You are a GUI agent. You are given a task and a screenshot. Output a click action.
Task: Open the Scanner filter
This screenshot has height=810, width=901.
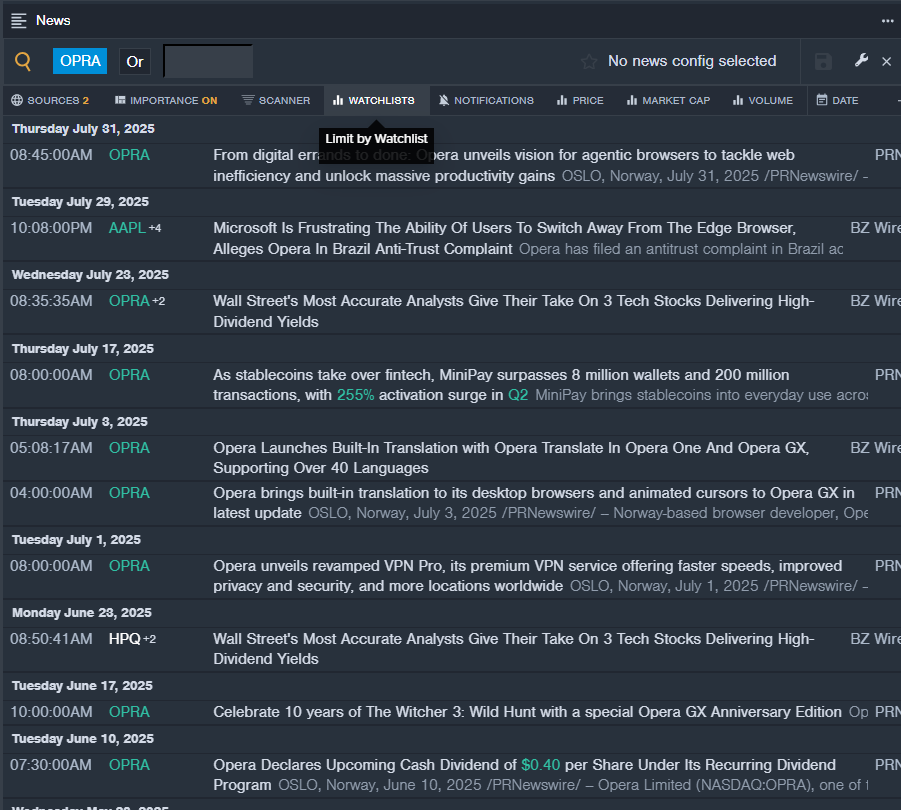(x=276, y=101)
